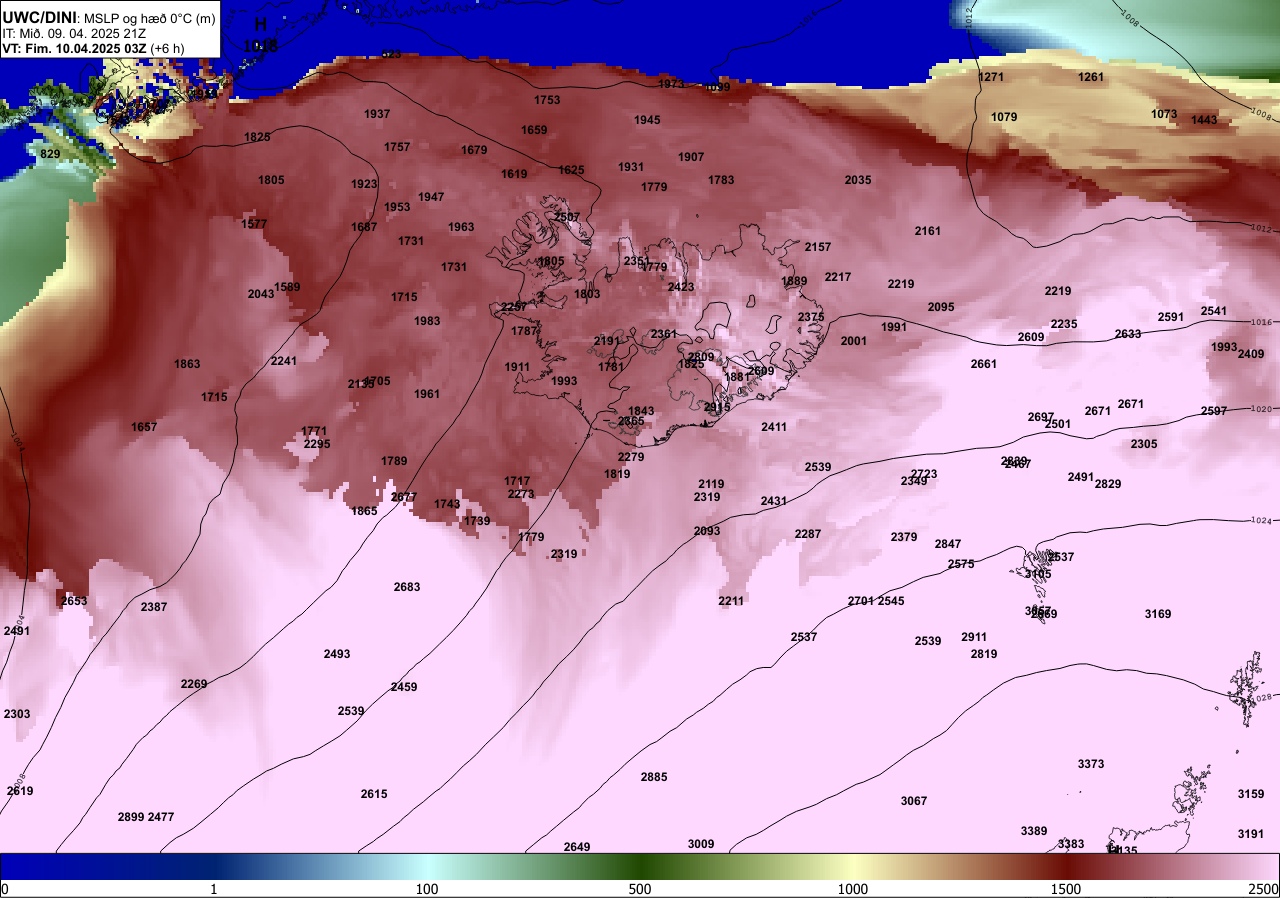
Task: Pick the 1679 data label
Action: pos(474,150)
